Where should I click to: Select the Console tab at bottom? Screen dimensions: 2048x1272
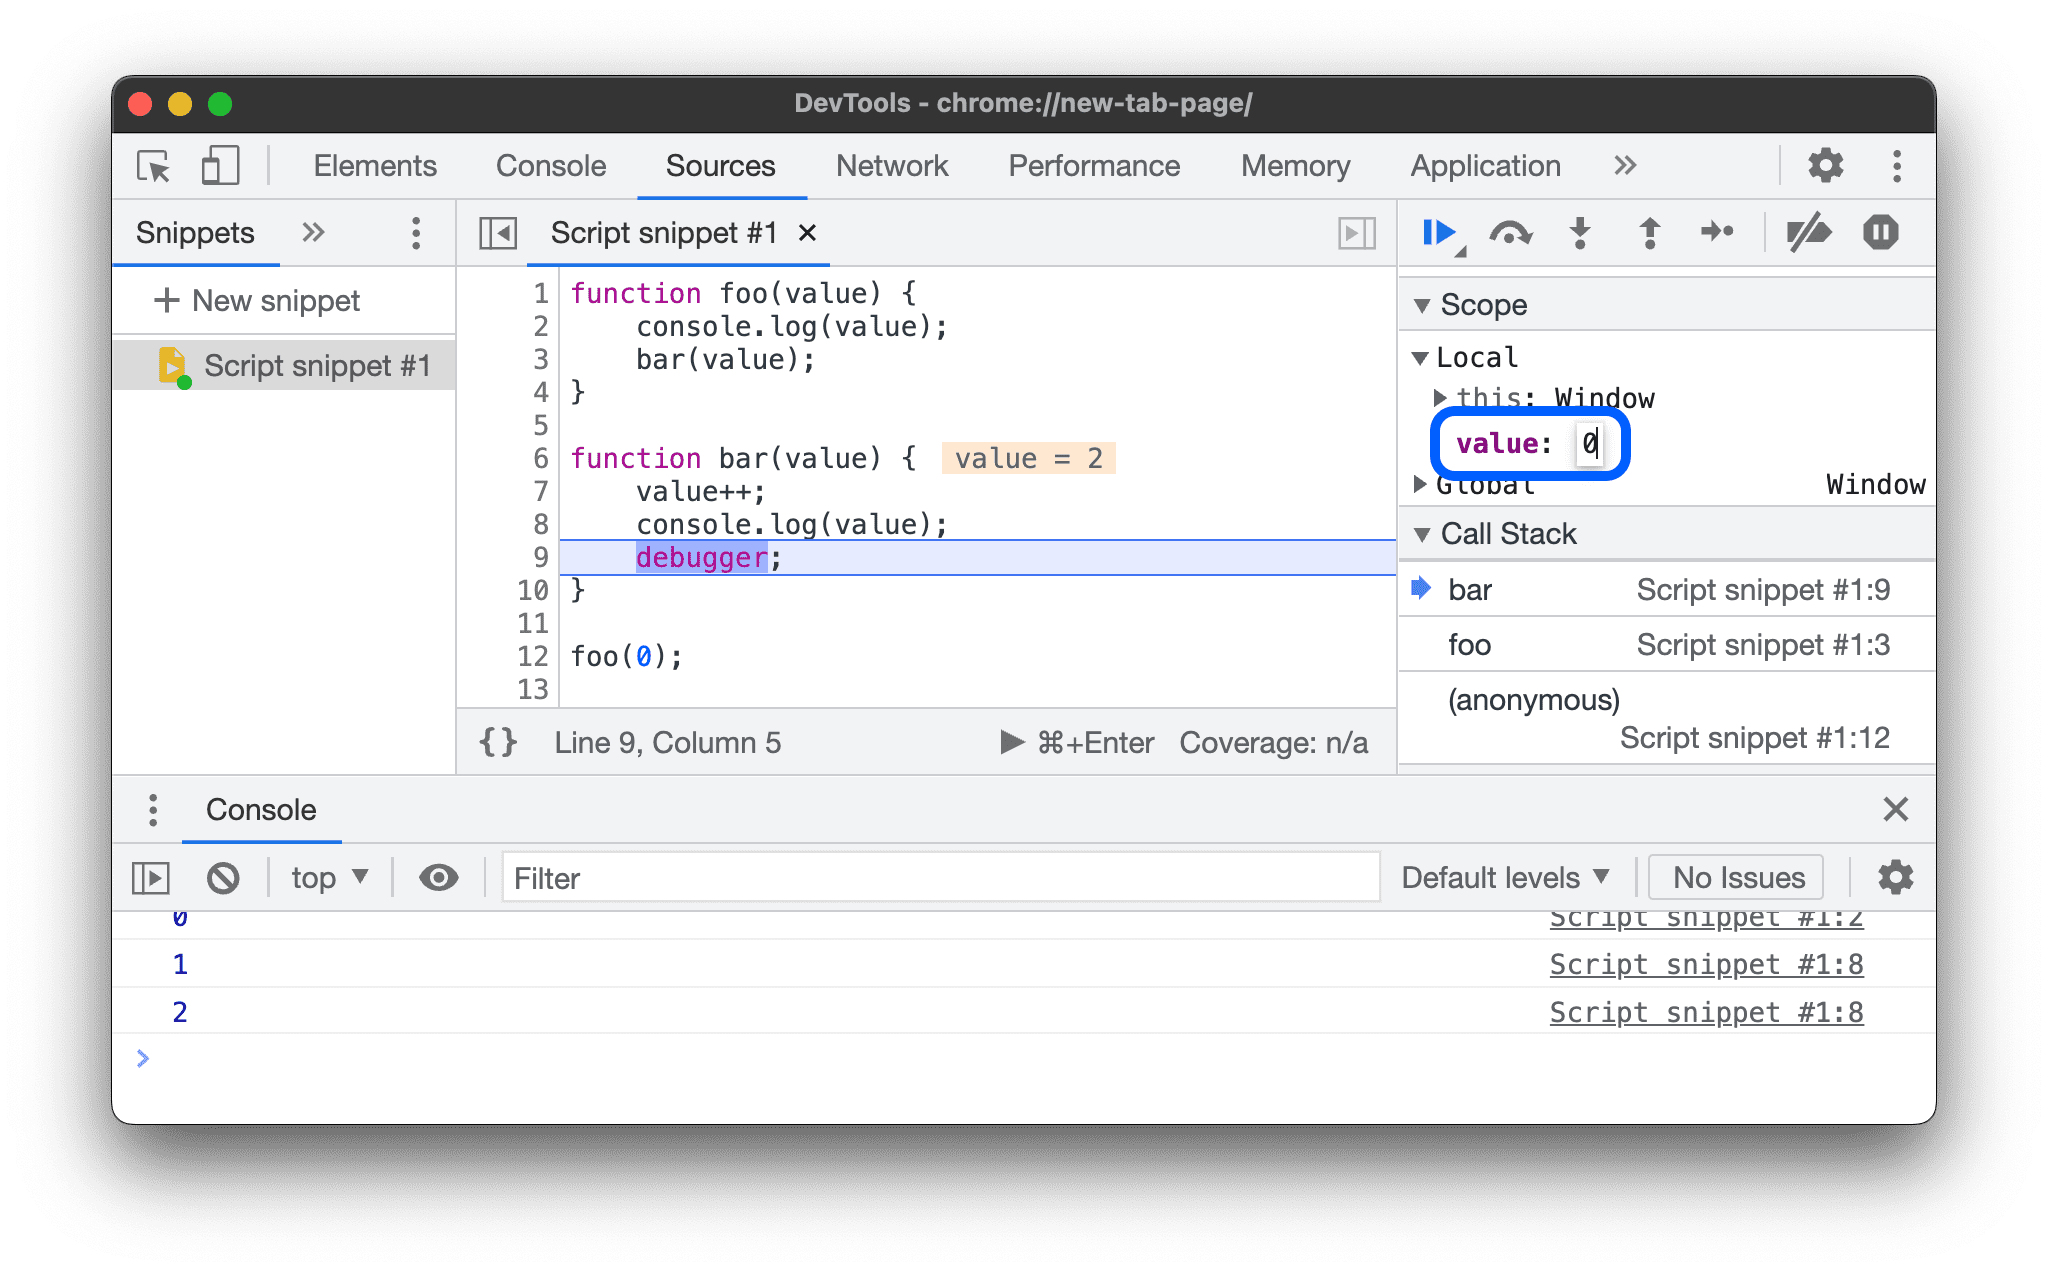click(261, 807)
